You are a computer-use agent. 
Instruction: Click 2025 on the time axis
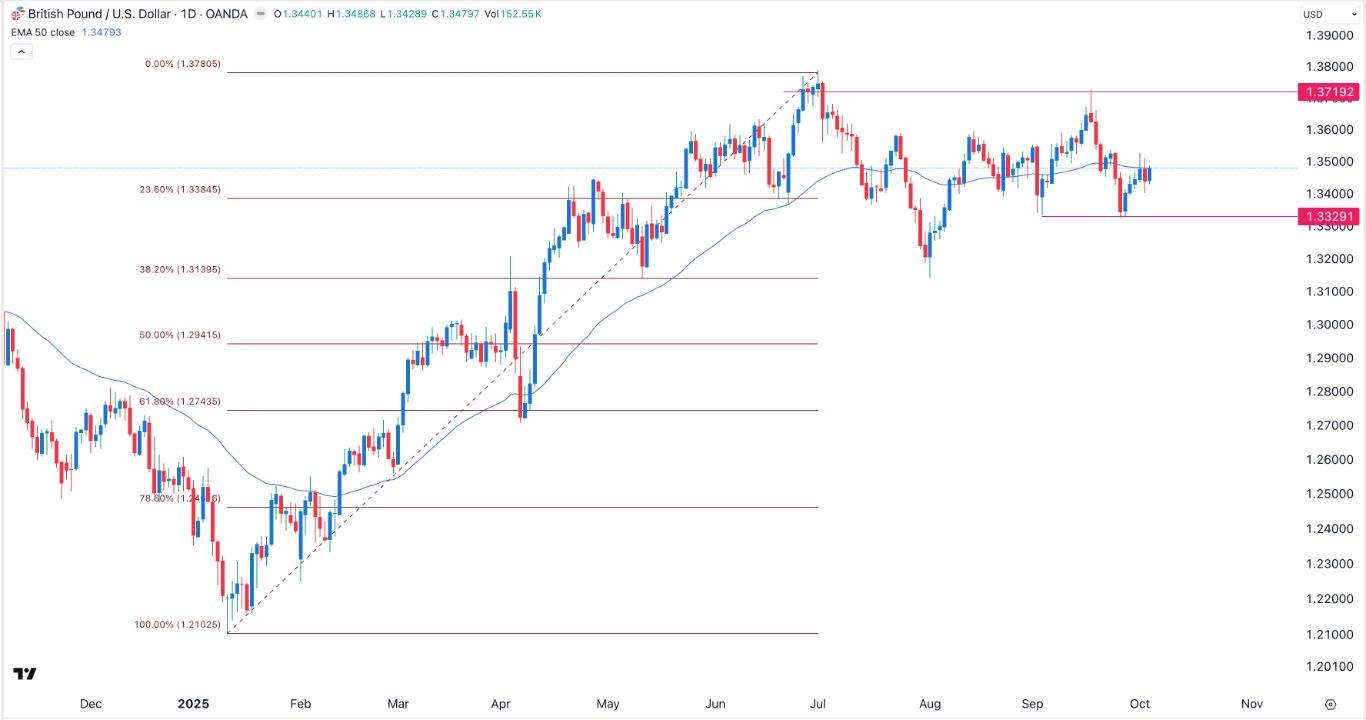pyautogui.click(x=193, y=703)
